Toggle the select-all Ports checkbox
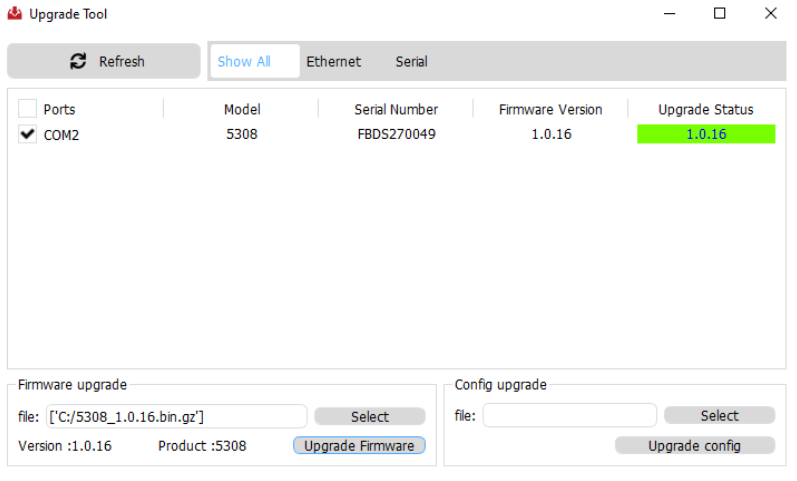Viewport: 797px width, 481px height. tap(28, 109)
